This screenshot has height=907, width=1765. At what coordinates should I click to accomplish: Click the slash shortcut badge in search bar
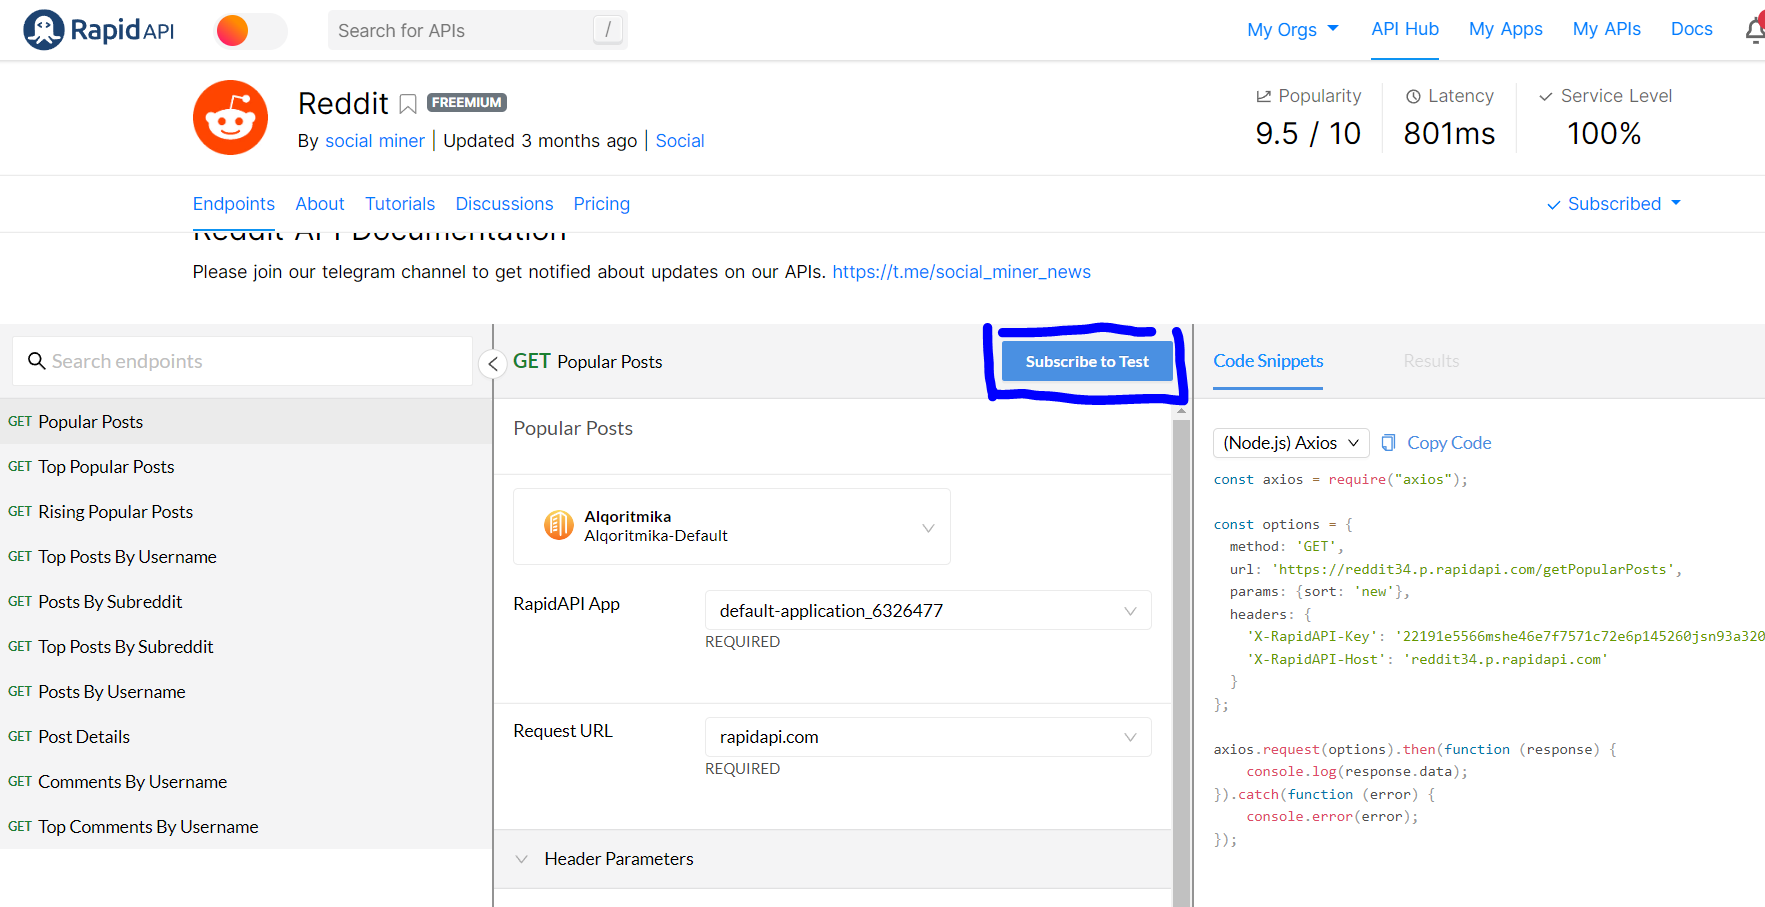607,30
